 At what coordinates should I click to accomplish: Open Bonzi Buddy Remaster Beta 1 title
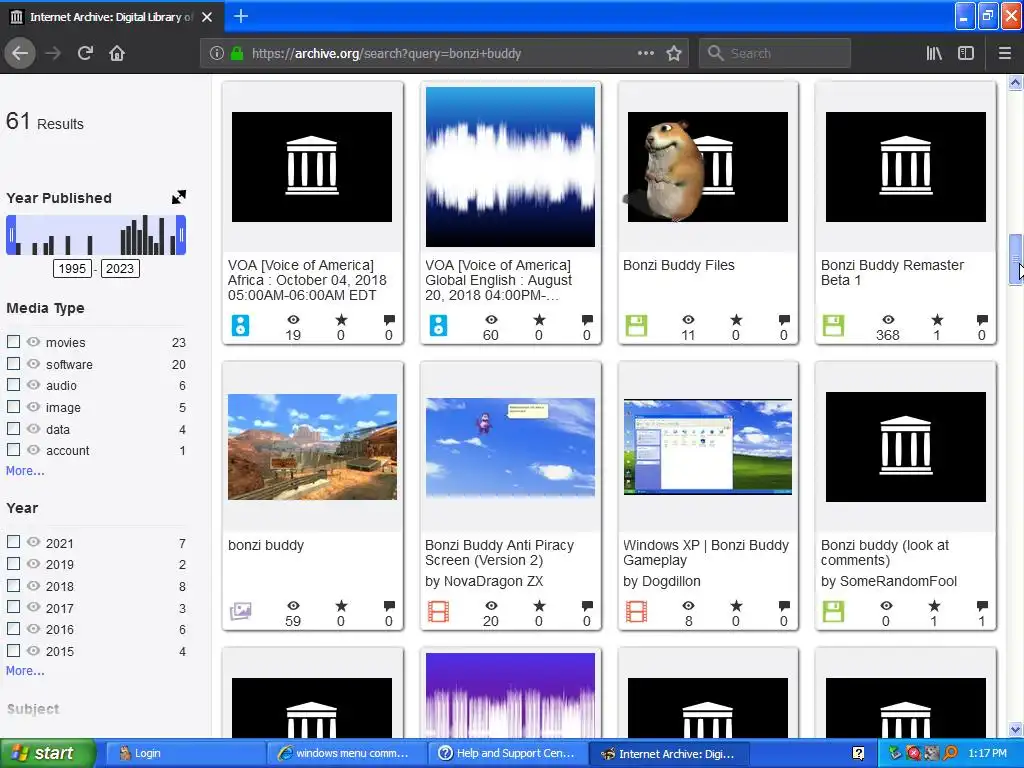pos(892,272)
